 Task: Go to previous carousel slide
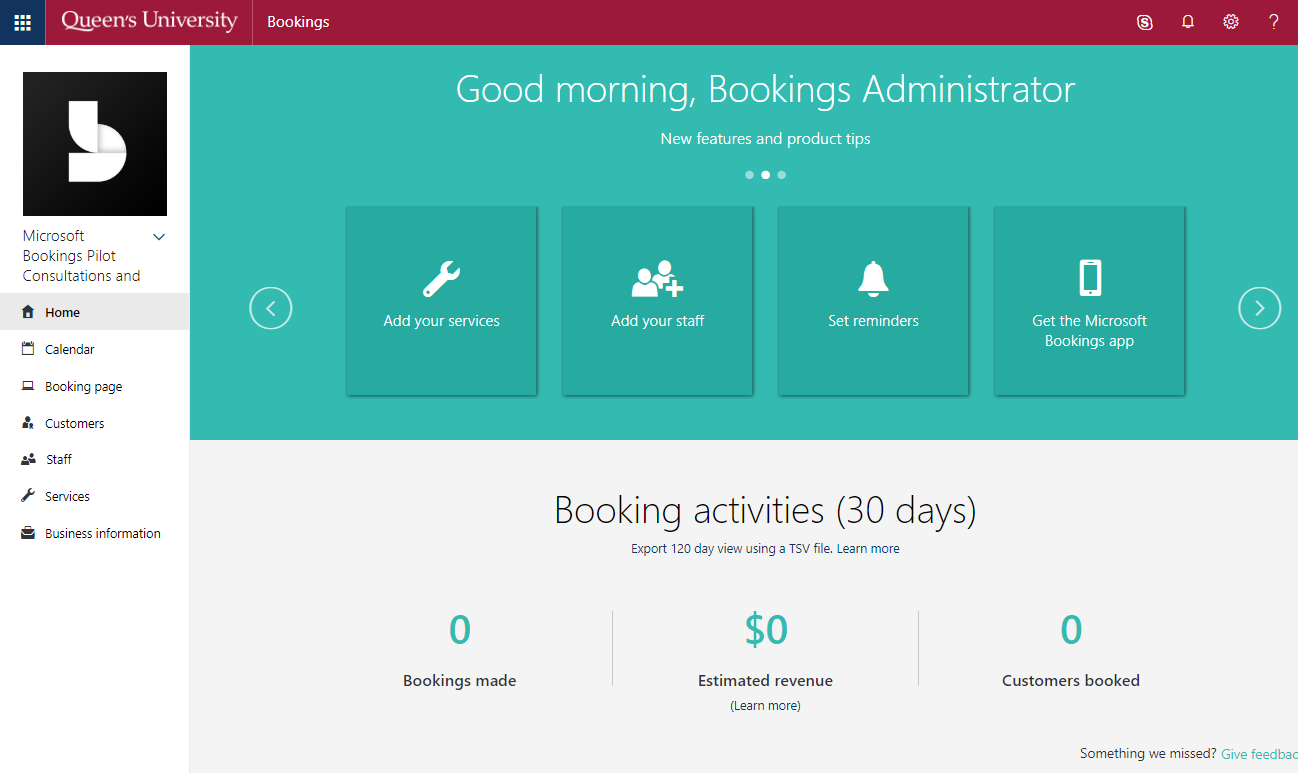point(271,308)
